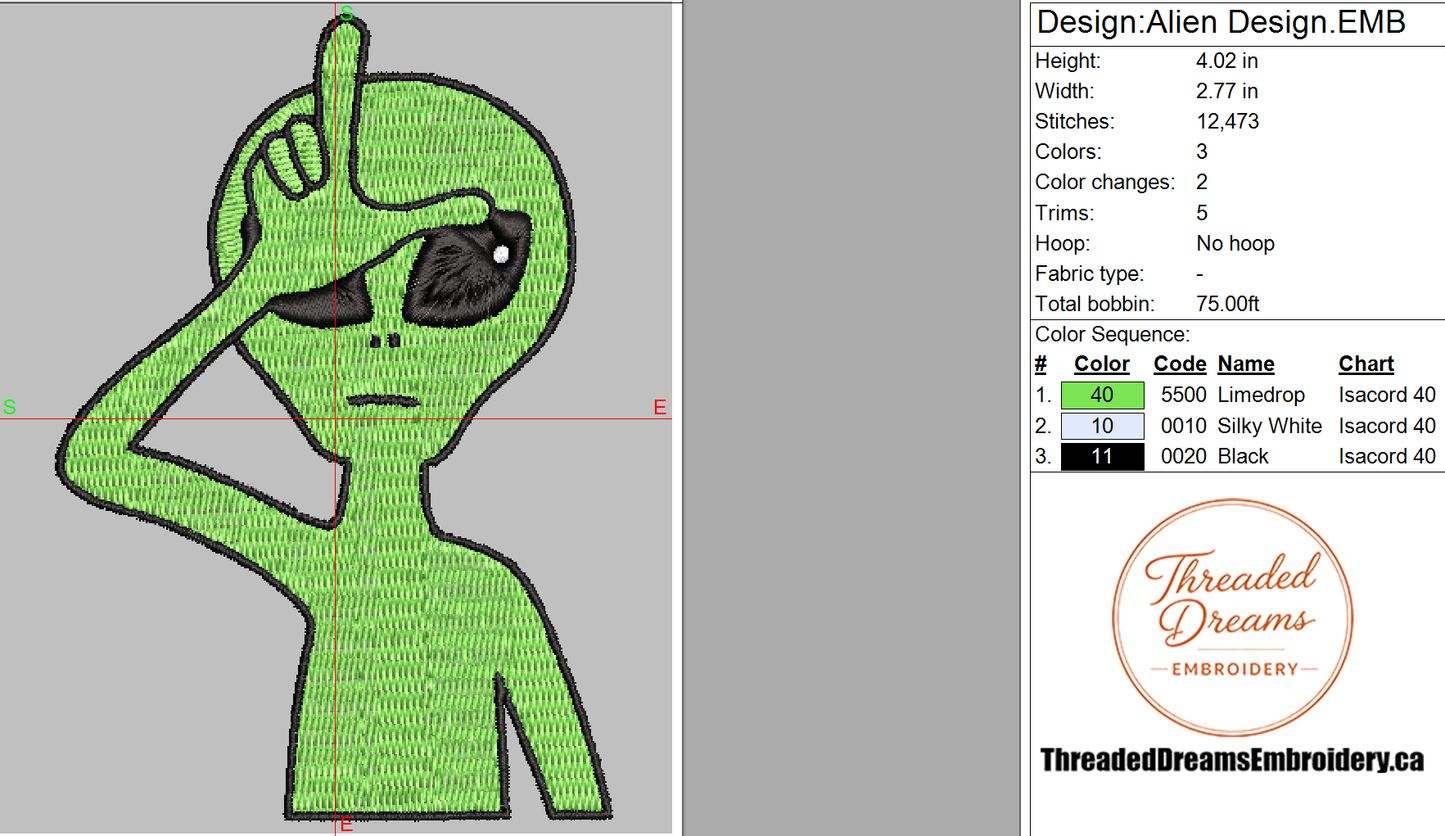This screenshot has height=836, width=1445.
Task: Click the thread name 'Black' in Name column
Action: 1243,457
